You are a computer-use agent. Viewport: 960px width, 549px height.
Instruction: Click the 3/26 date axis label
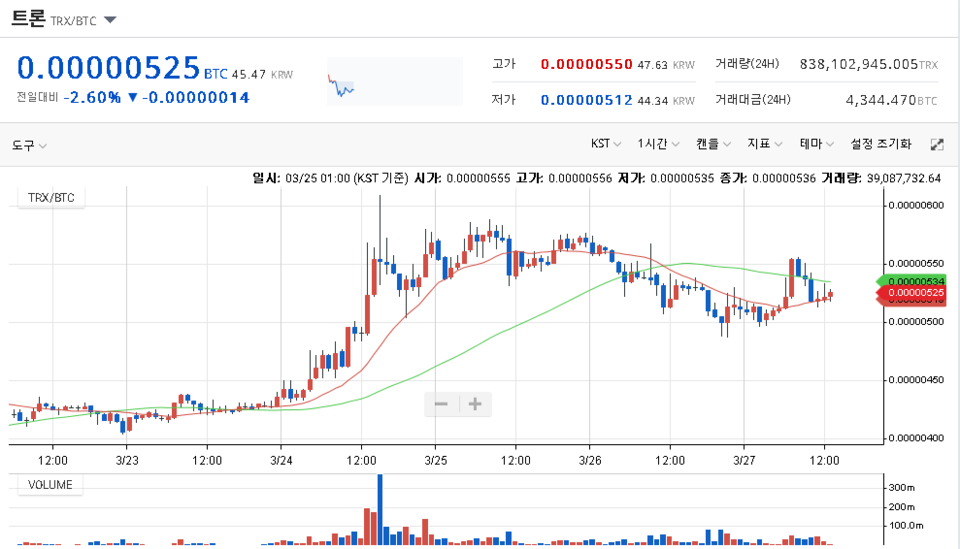[590, 460]
